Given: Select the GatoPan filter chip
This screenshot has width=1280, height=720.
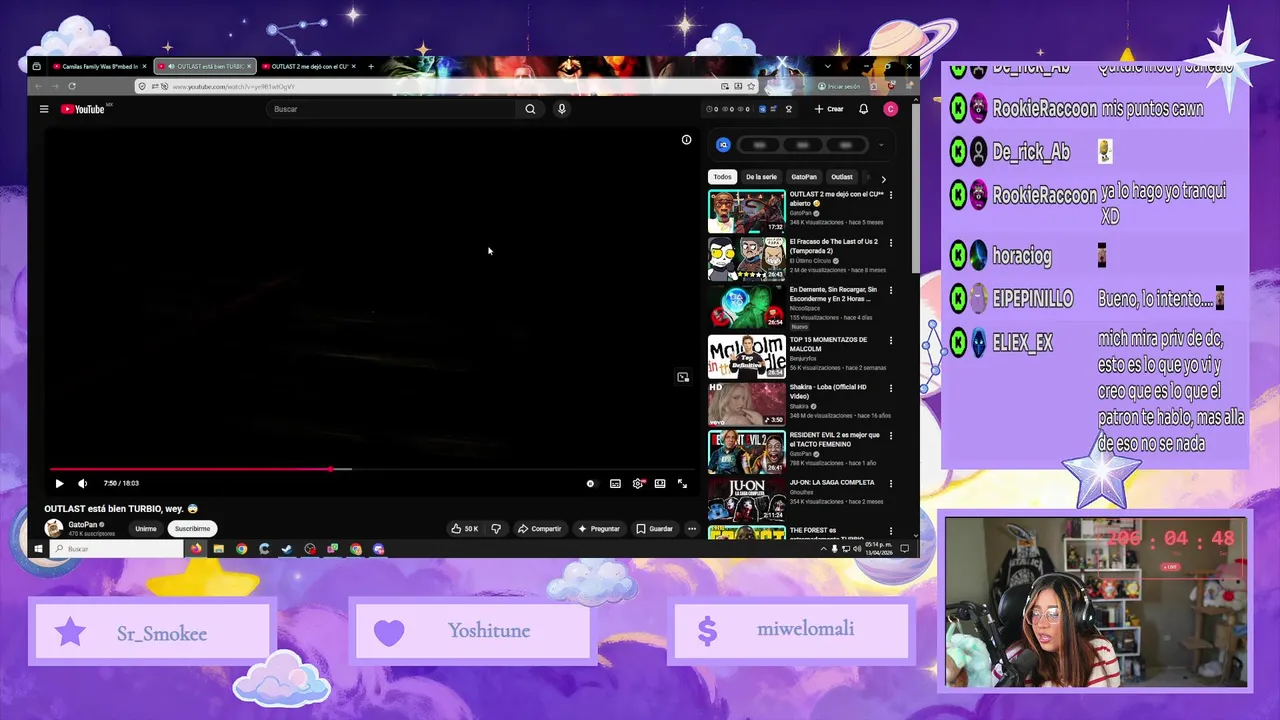Looking at the screenshot, I should pos(804,177).
